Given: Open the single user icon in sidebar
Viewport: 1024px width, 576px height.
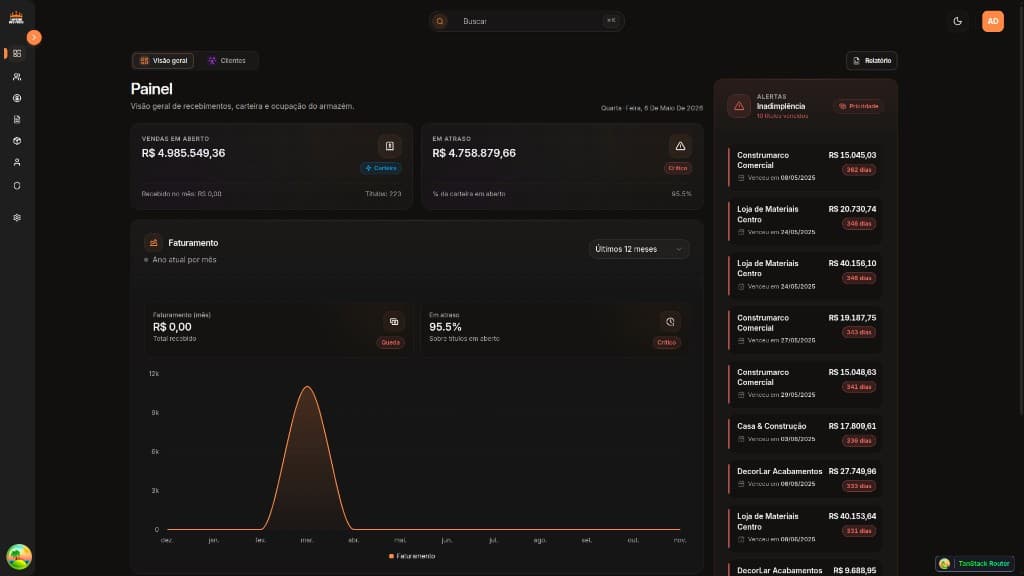Looking at the screenshot, I should [17, 163].
